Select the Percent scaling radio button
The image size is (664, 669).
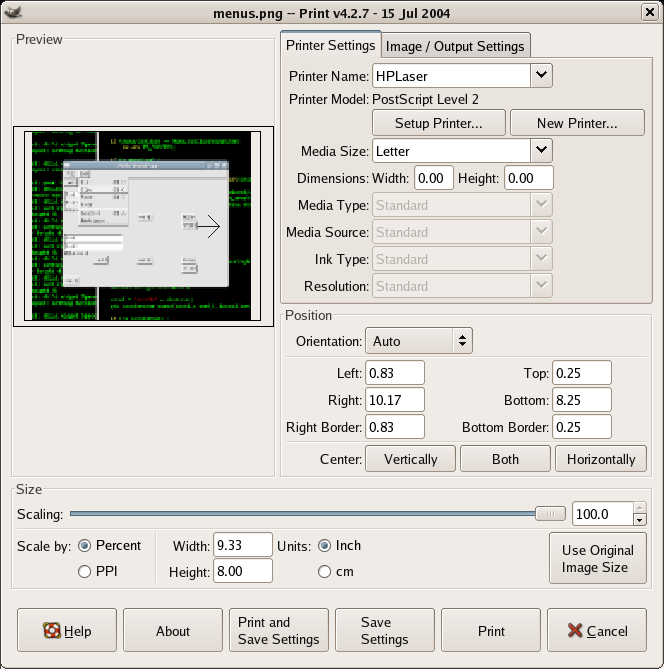(x=84, y=545)
